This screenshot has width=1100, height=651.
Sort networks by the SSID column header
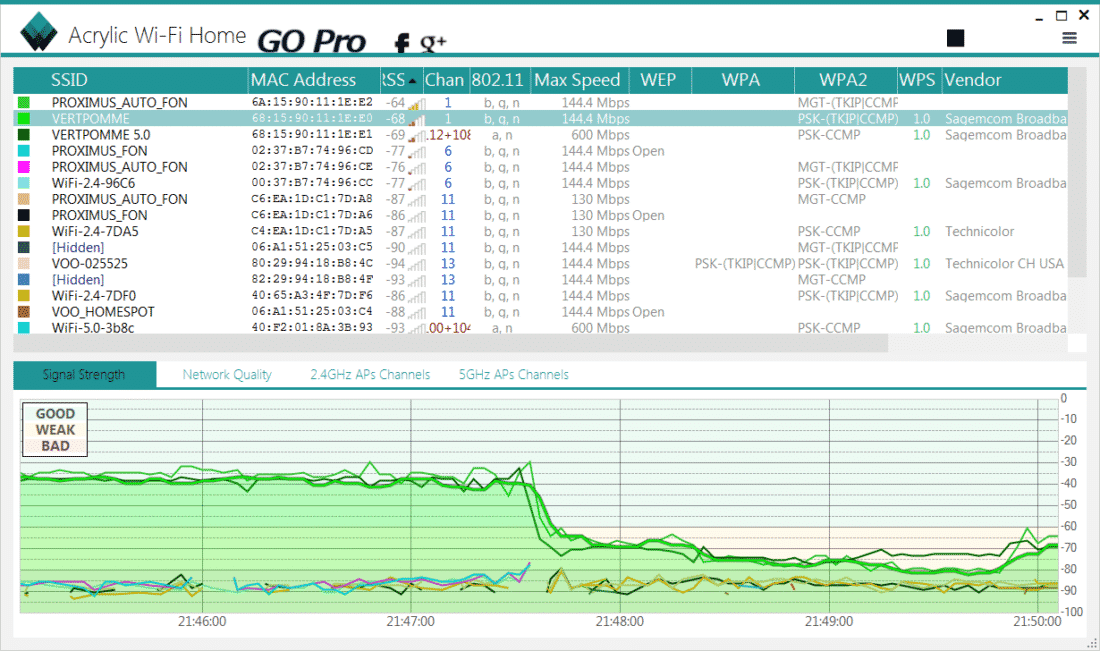131,80
